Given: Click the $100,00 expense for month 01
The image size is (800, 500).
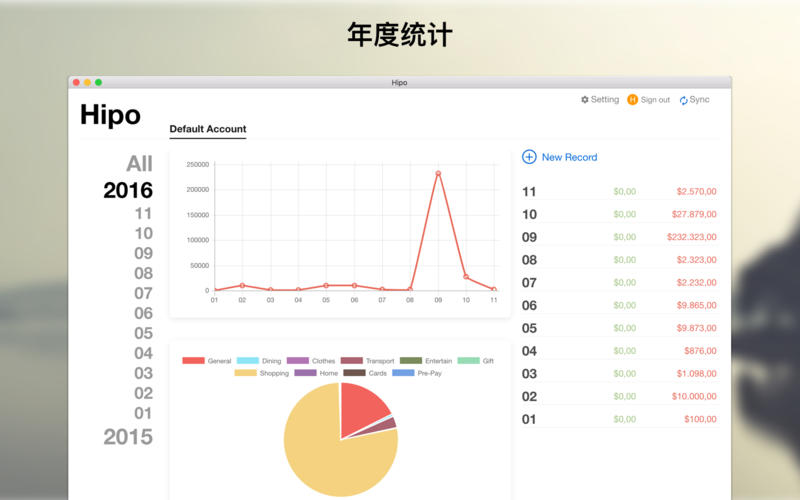Looking at the screenshot, I should 700,419.
